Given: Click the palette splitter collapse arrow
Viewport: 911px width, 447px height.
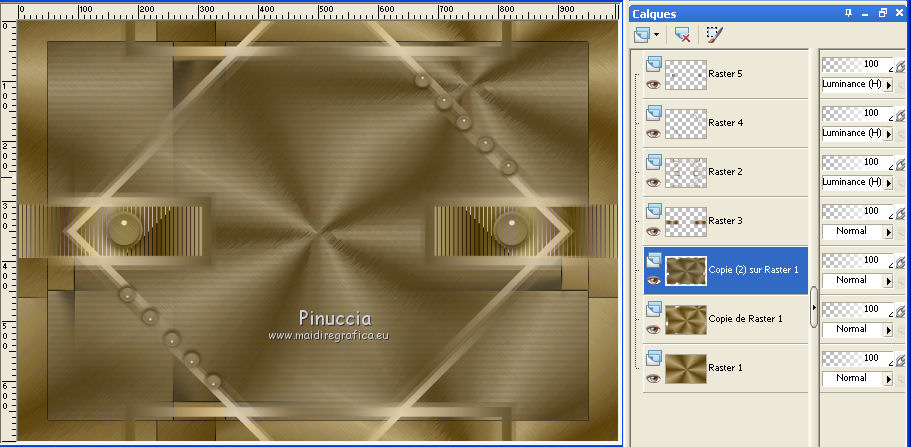Looking at the screenshot, I should [813, 306].
